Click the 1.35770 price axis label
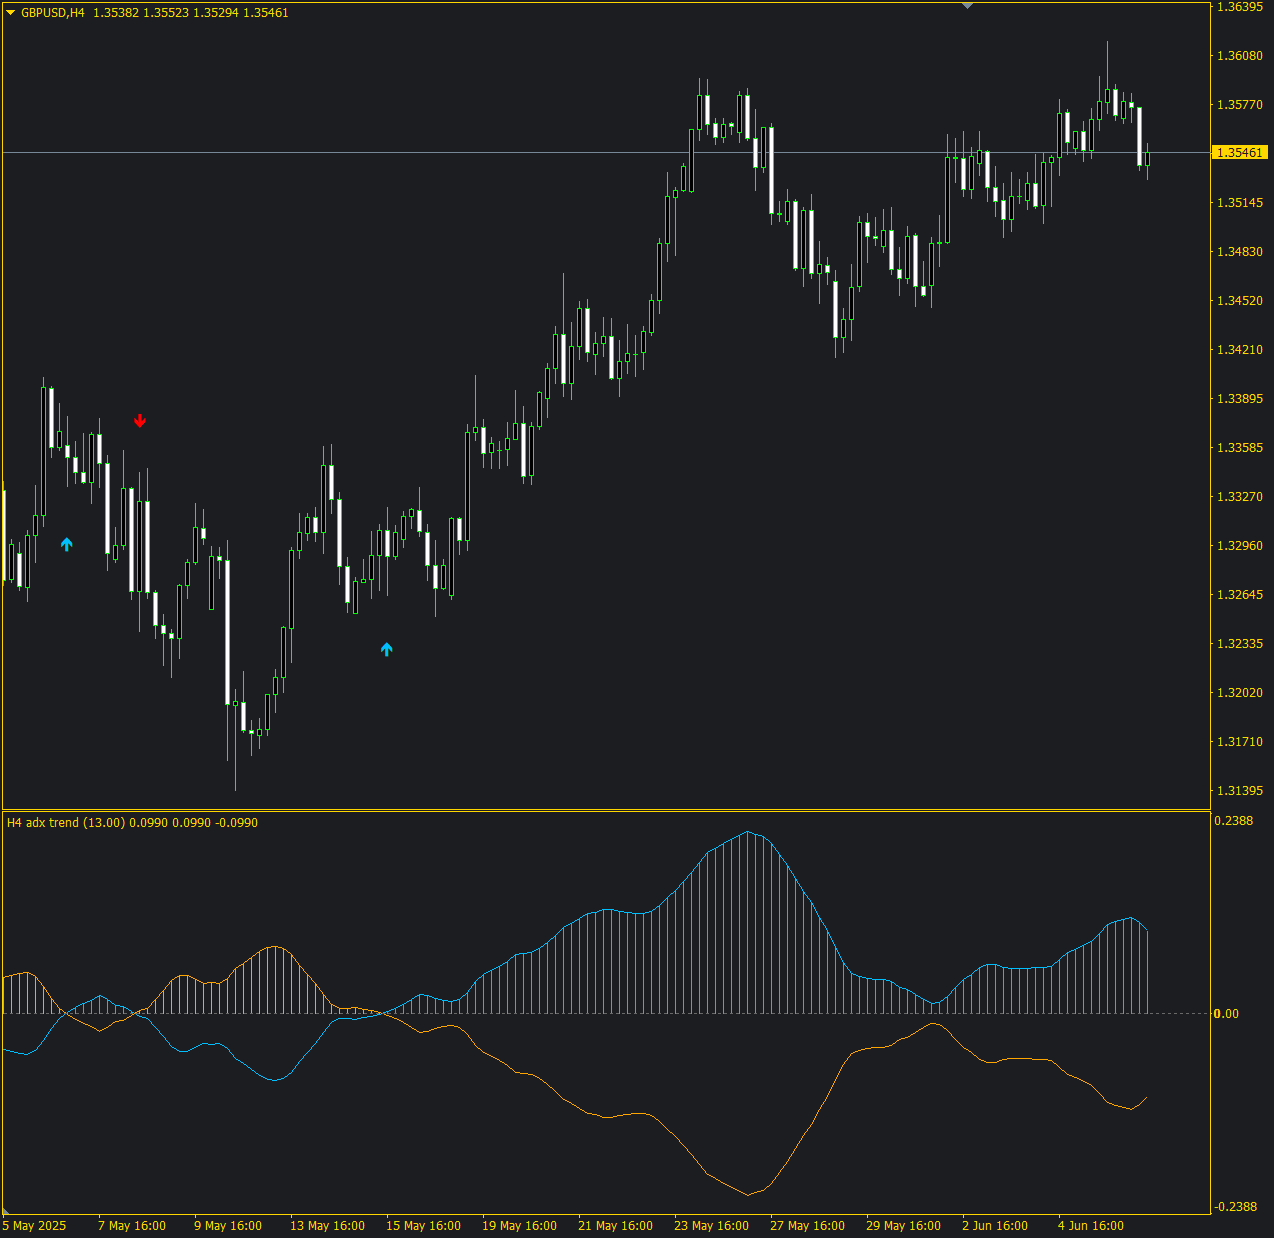 1239,105
